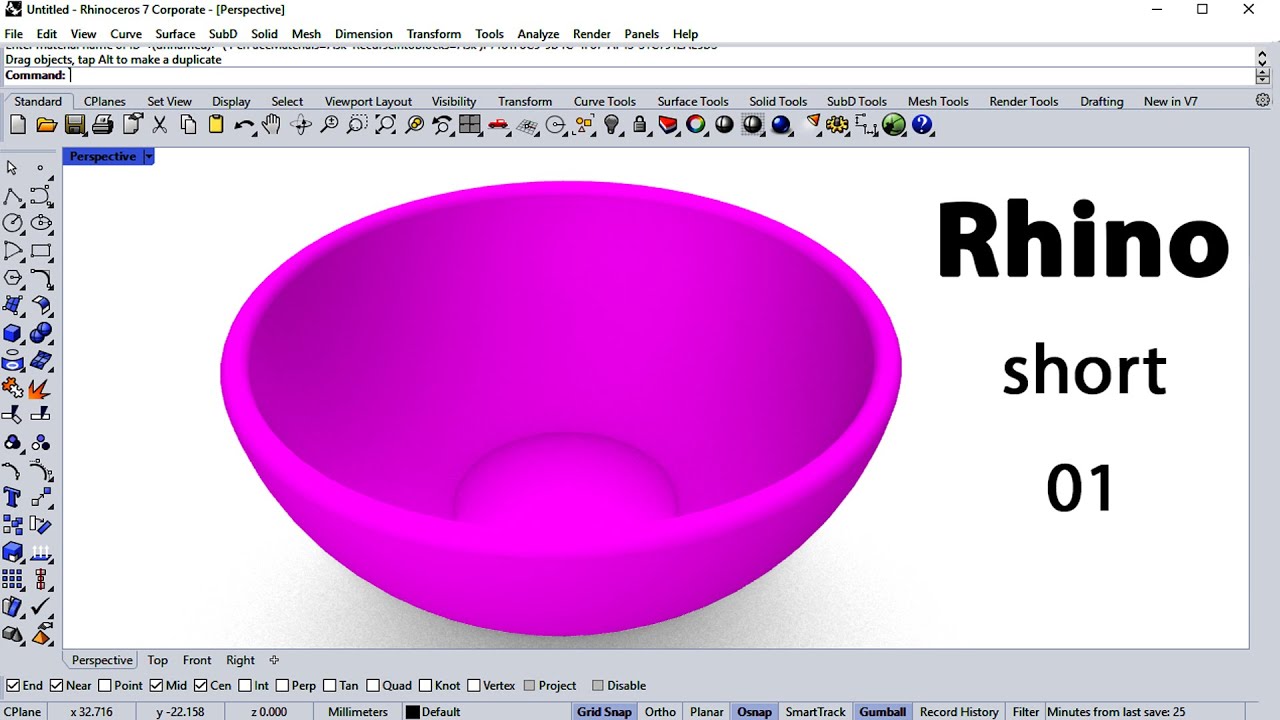Viewport: 1280px width, 720px height.
Task: Click the Copy icon in toolbar
Action: [188, 125]
